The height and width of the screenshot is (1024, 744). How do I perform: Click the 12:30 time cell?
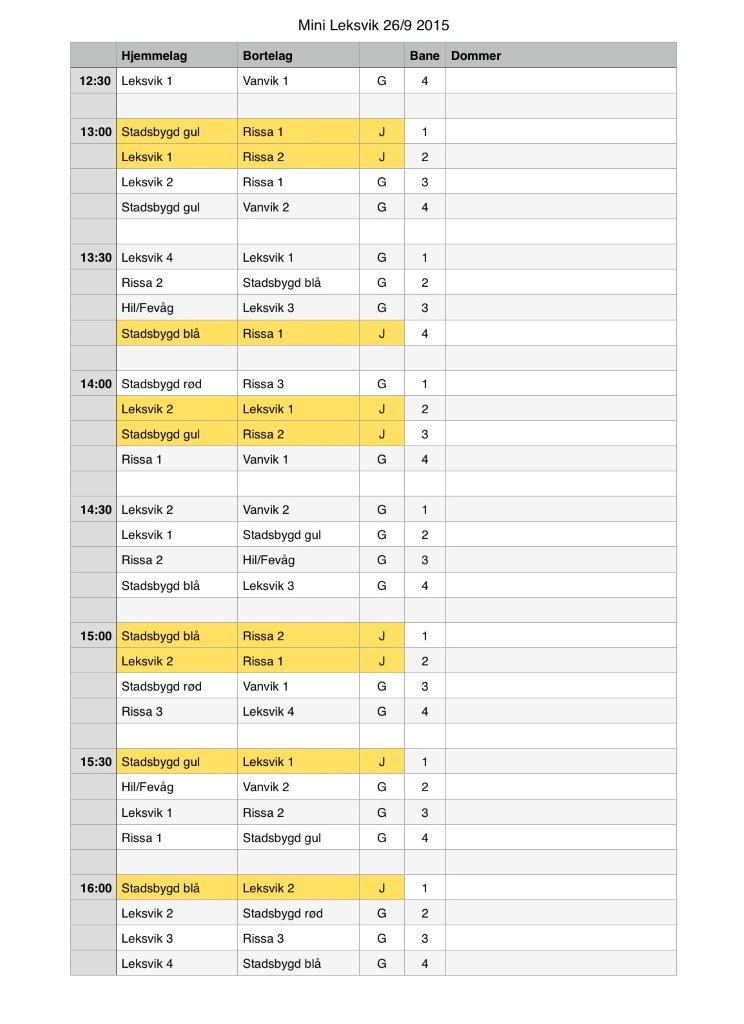(93, 81)
